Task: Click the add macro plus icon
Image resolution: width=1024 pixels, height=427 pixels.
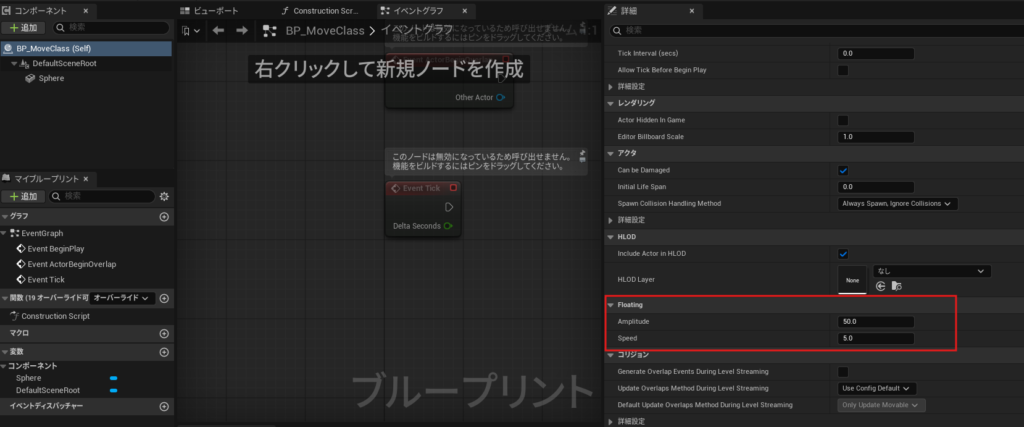Action: tap(164, 333)
